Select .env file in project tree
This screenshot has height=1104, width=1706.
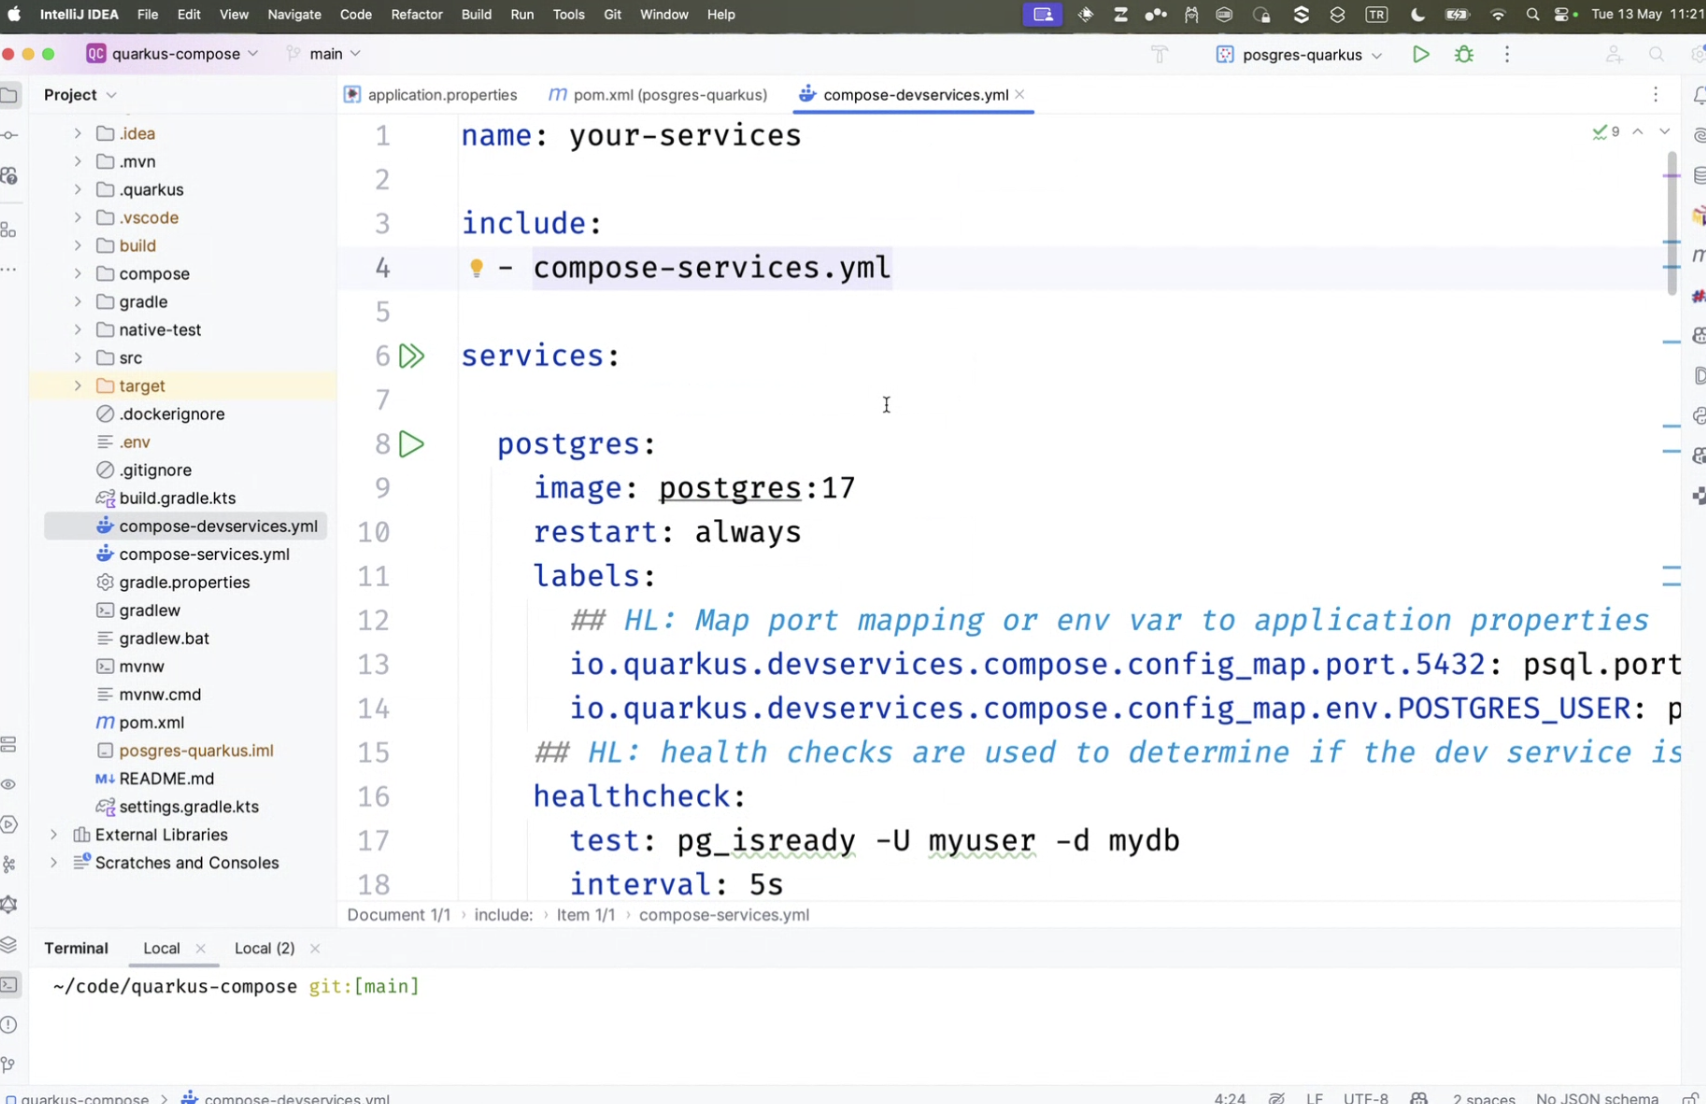coord(134,442)
